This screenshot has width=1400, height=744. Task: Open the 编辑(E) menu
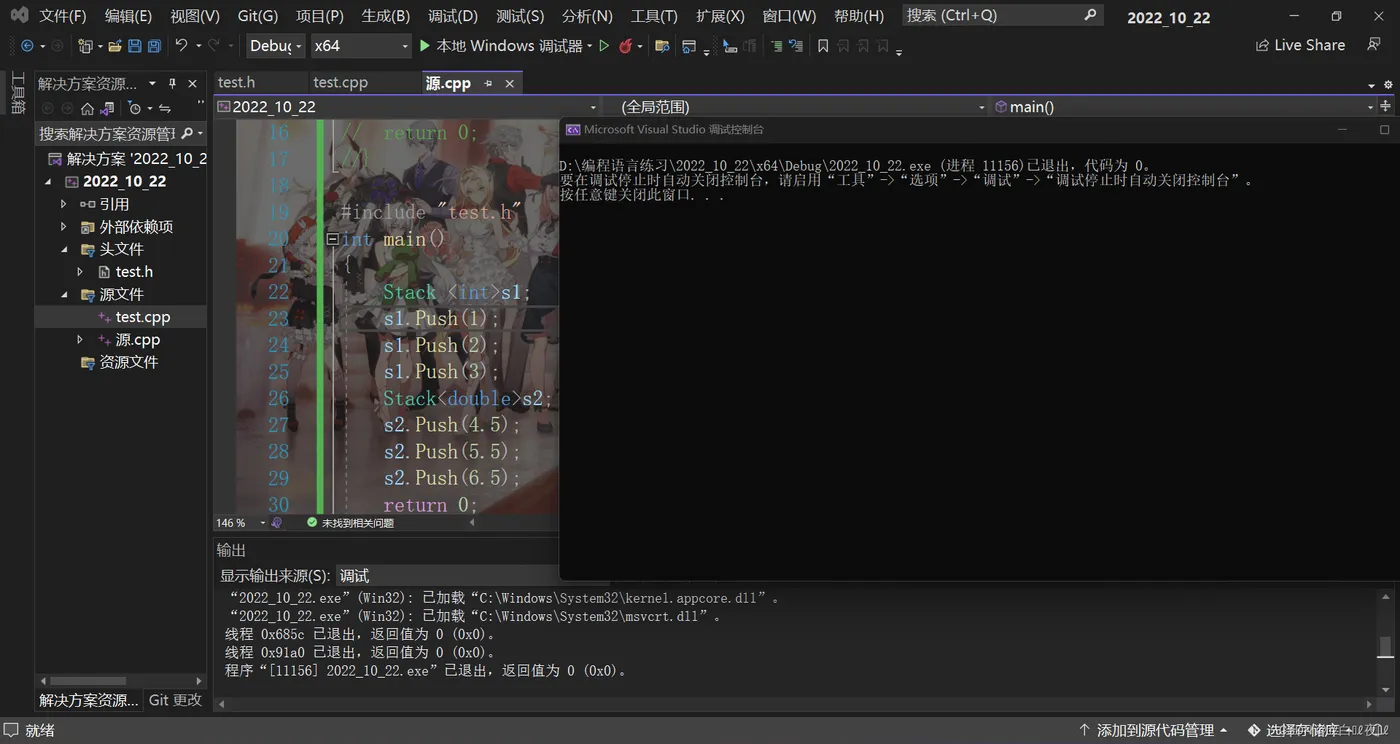tap(128, 16)
